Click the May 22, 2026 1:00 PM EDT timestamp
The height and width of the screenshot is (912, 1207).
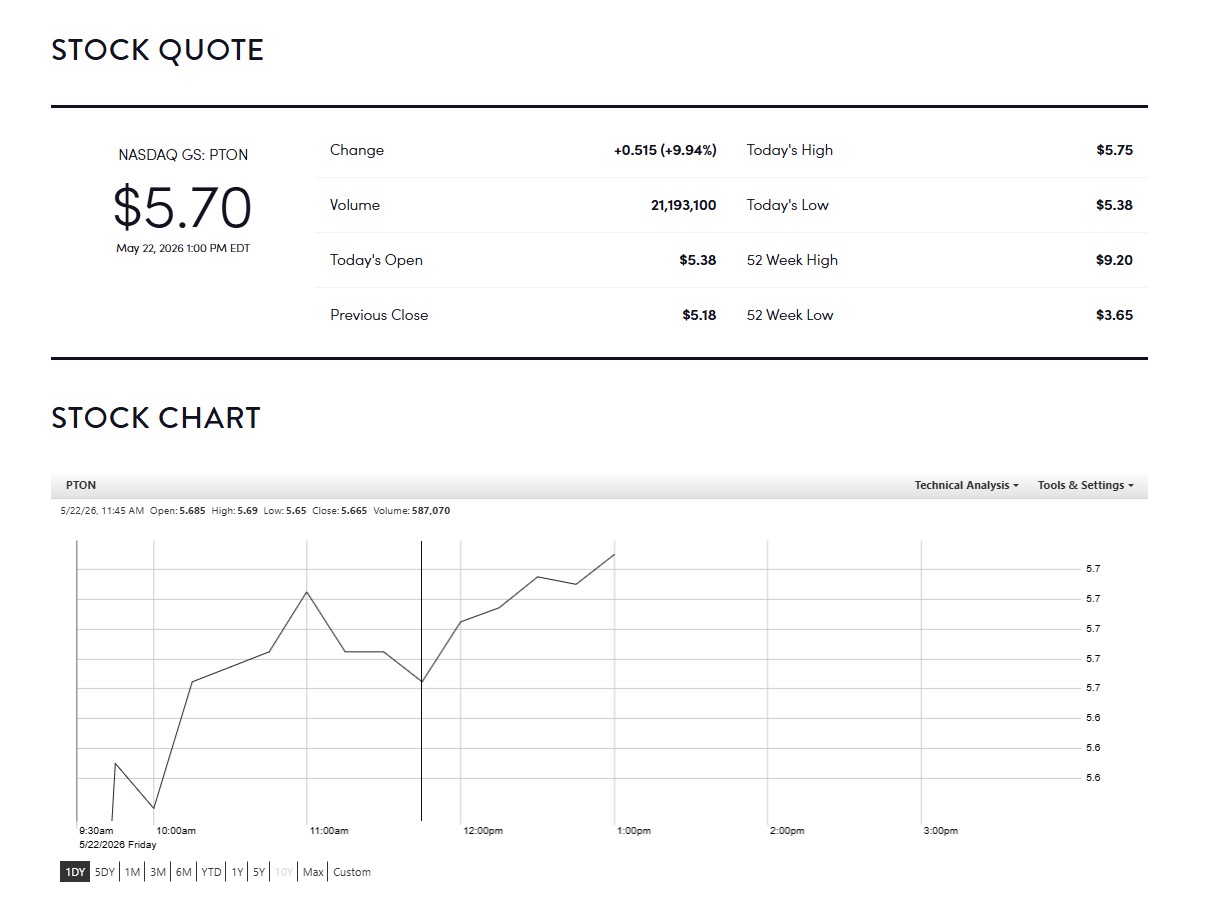pos(183,248)
